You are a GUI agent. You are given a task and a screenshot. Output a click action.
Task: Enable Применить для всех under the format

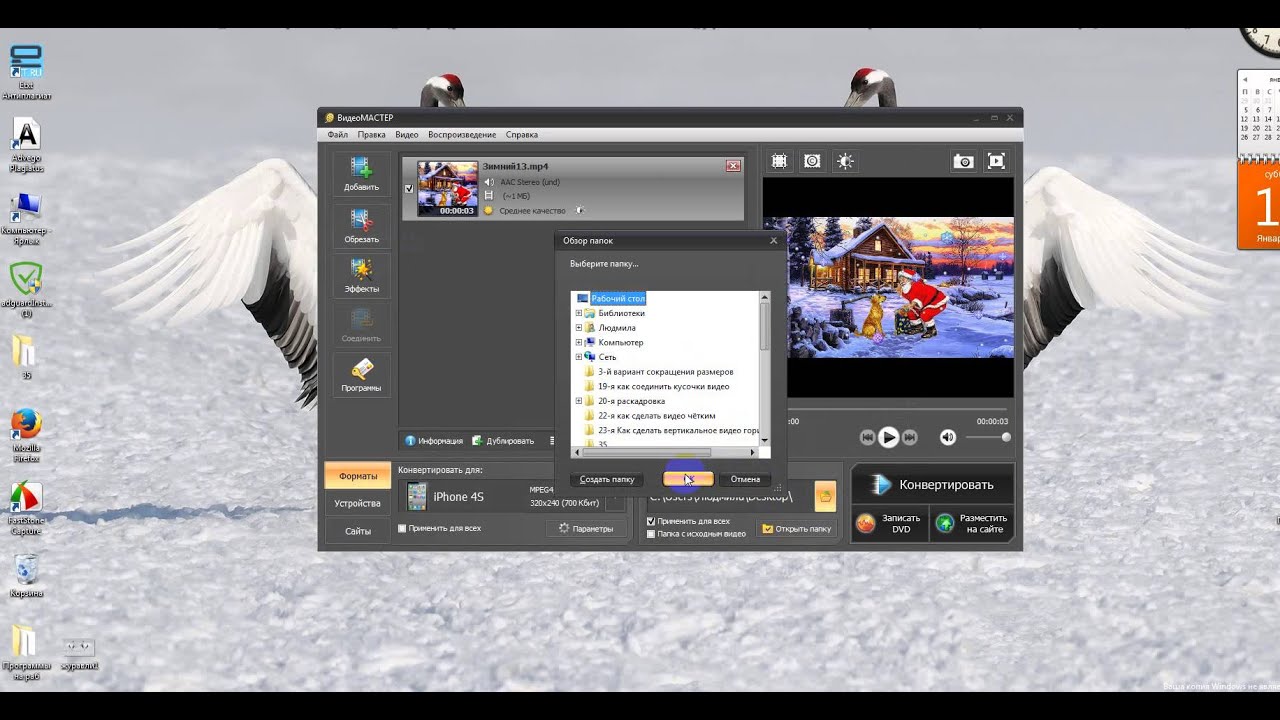click(402, 528)
